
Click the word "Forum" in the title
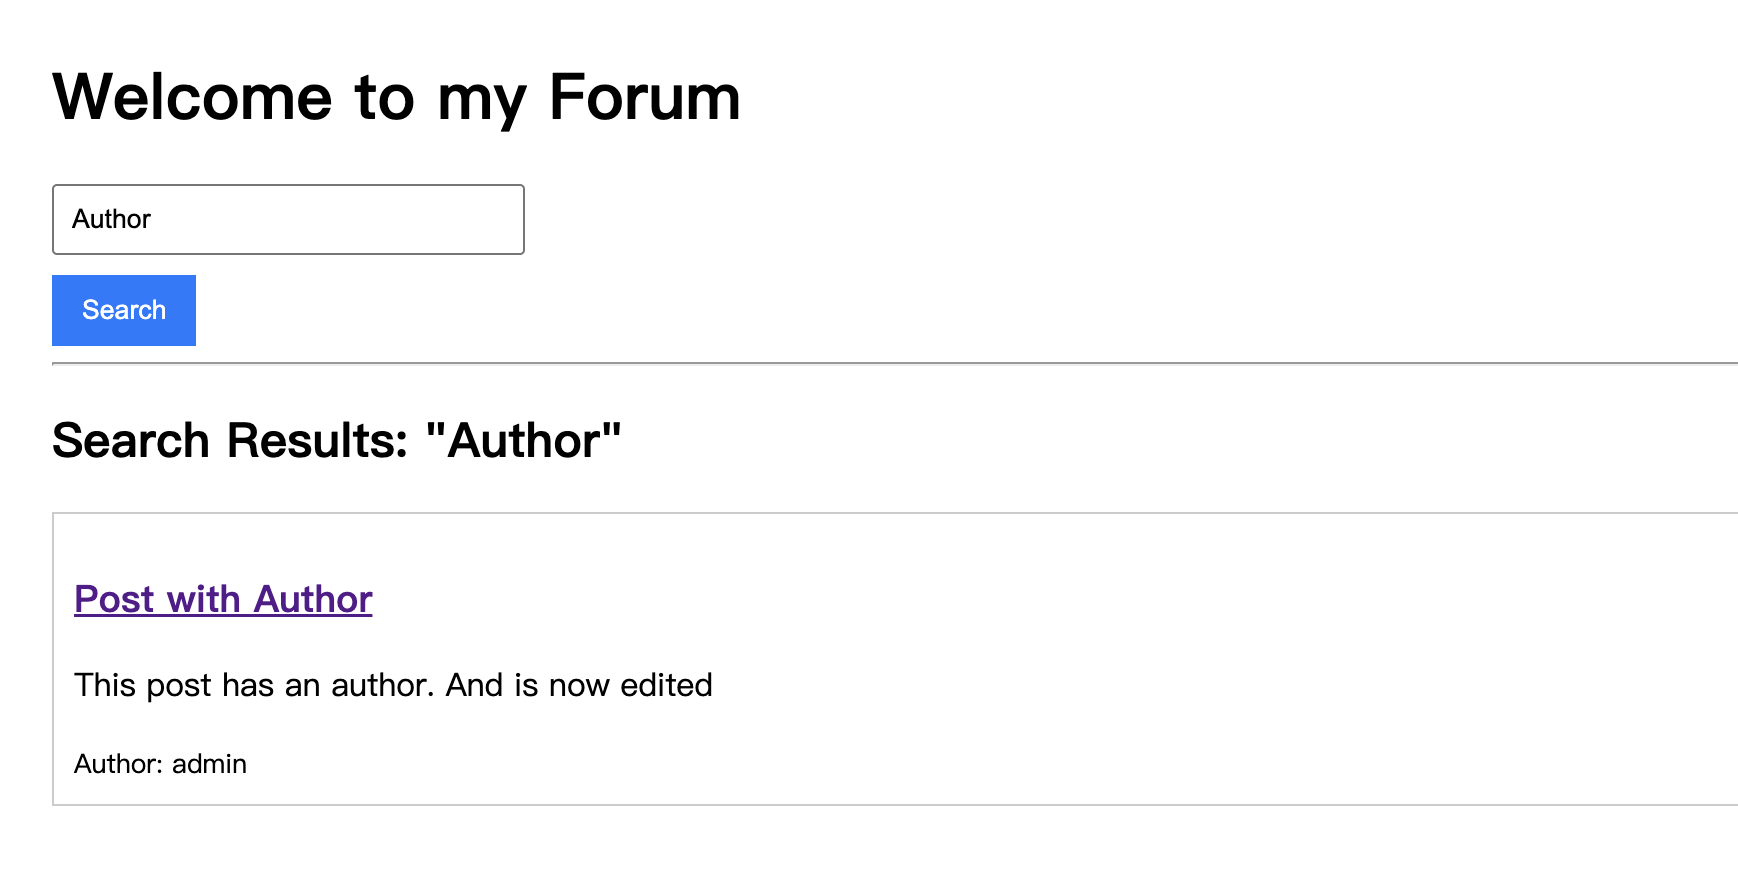[644, 98]
